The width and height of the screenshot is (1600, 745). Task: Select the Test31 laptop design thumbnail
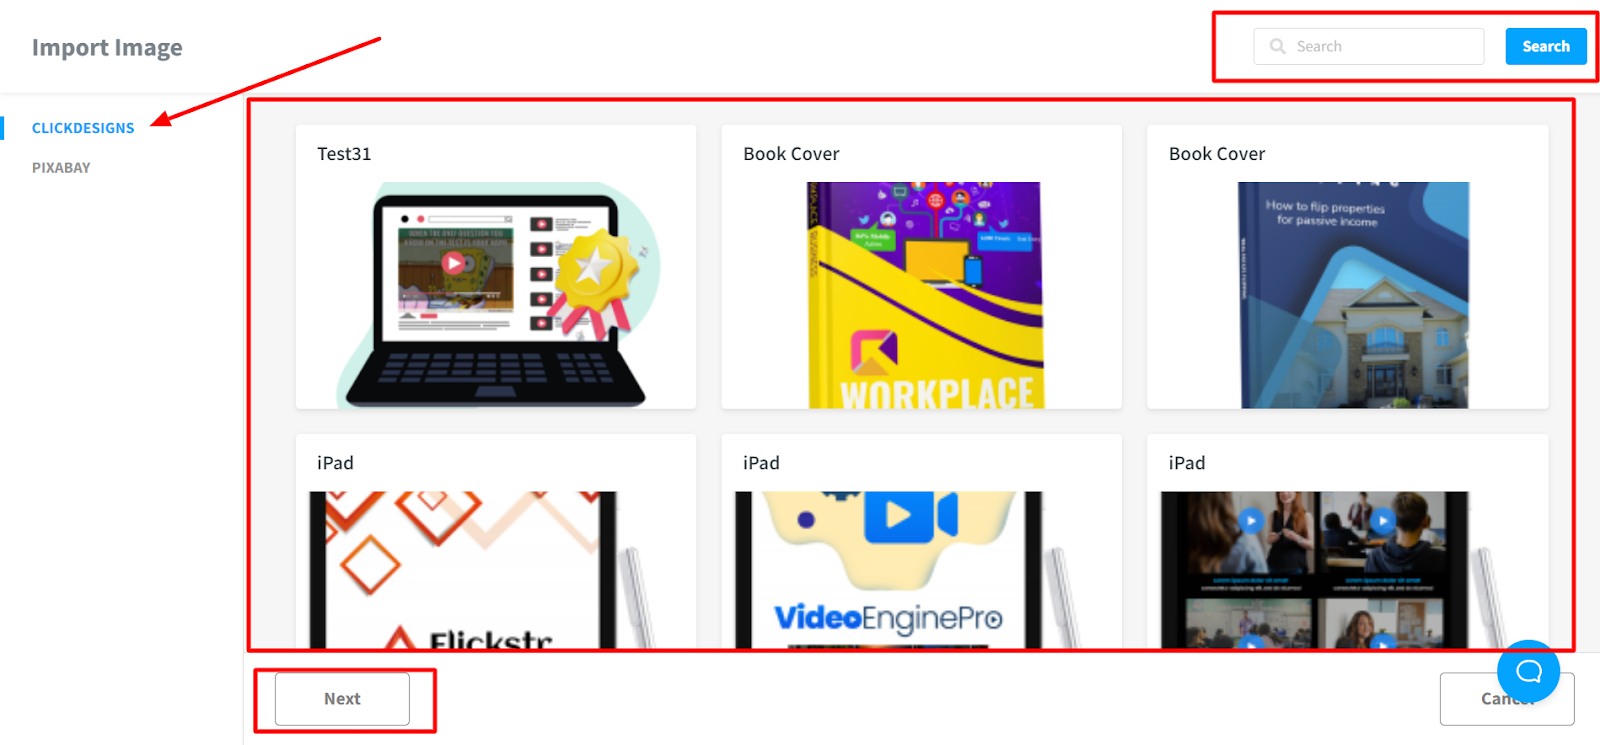(497, 295)
